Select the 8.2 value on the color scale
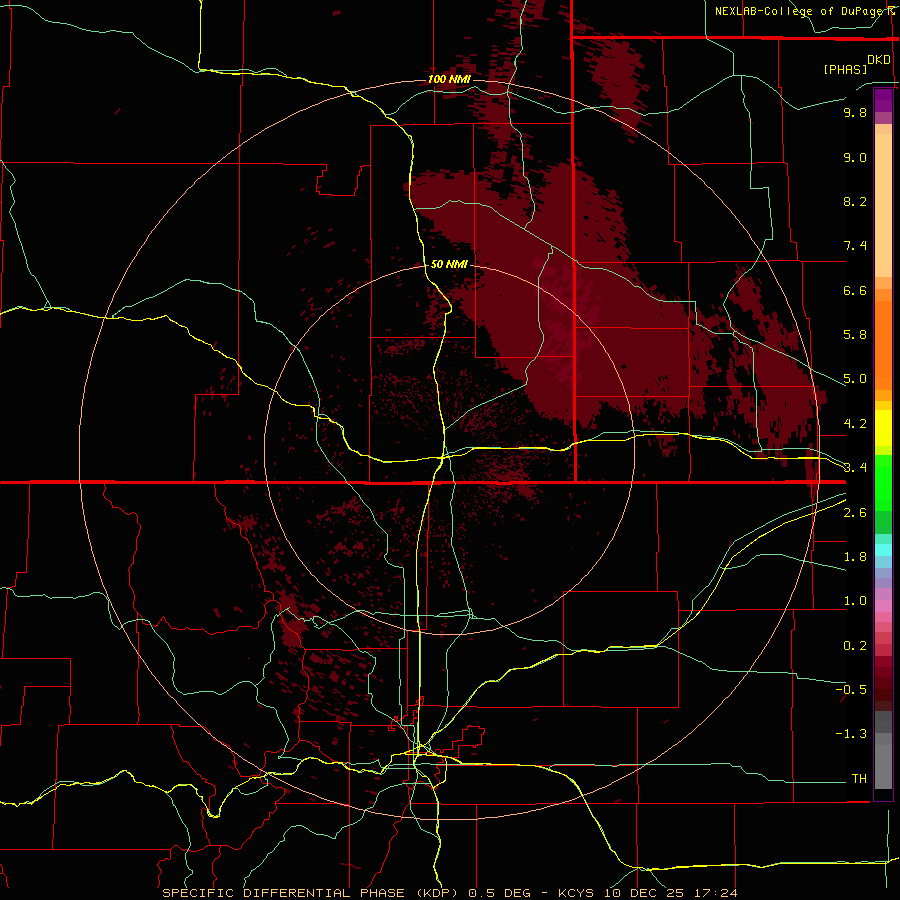Image resolution: width=900 pixels, height=900 pixels. (855, 201)
